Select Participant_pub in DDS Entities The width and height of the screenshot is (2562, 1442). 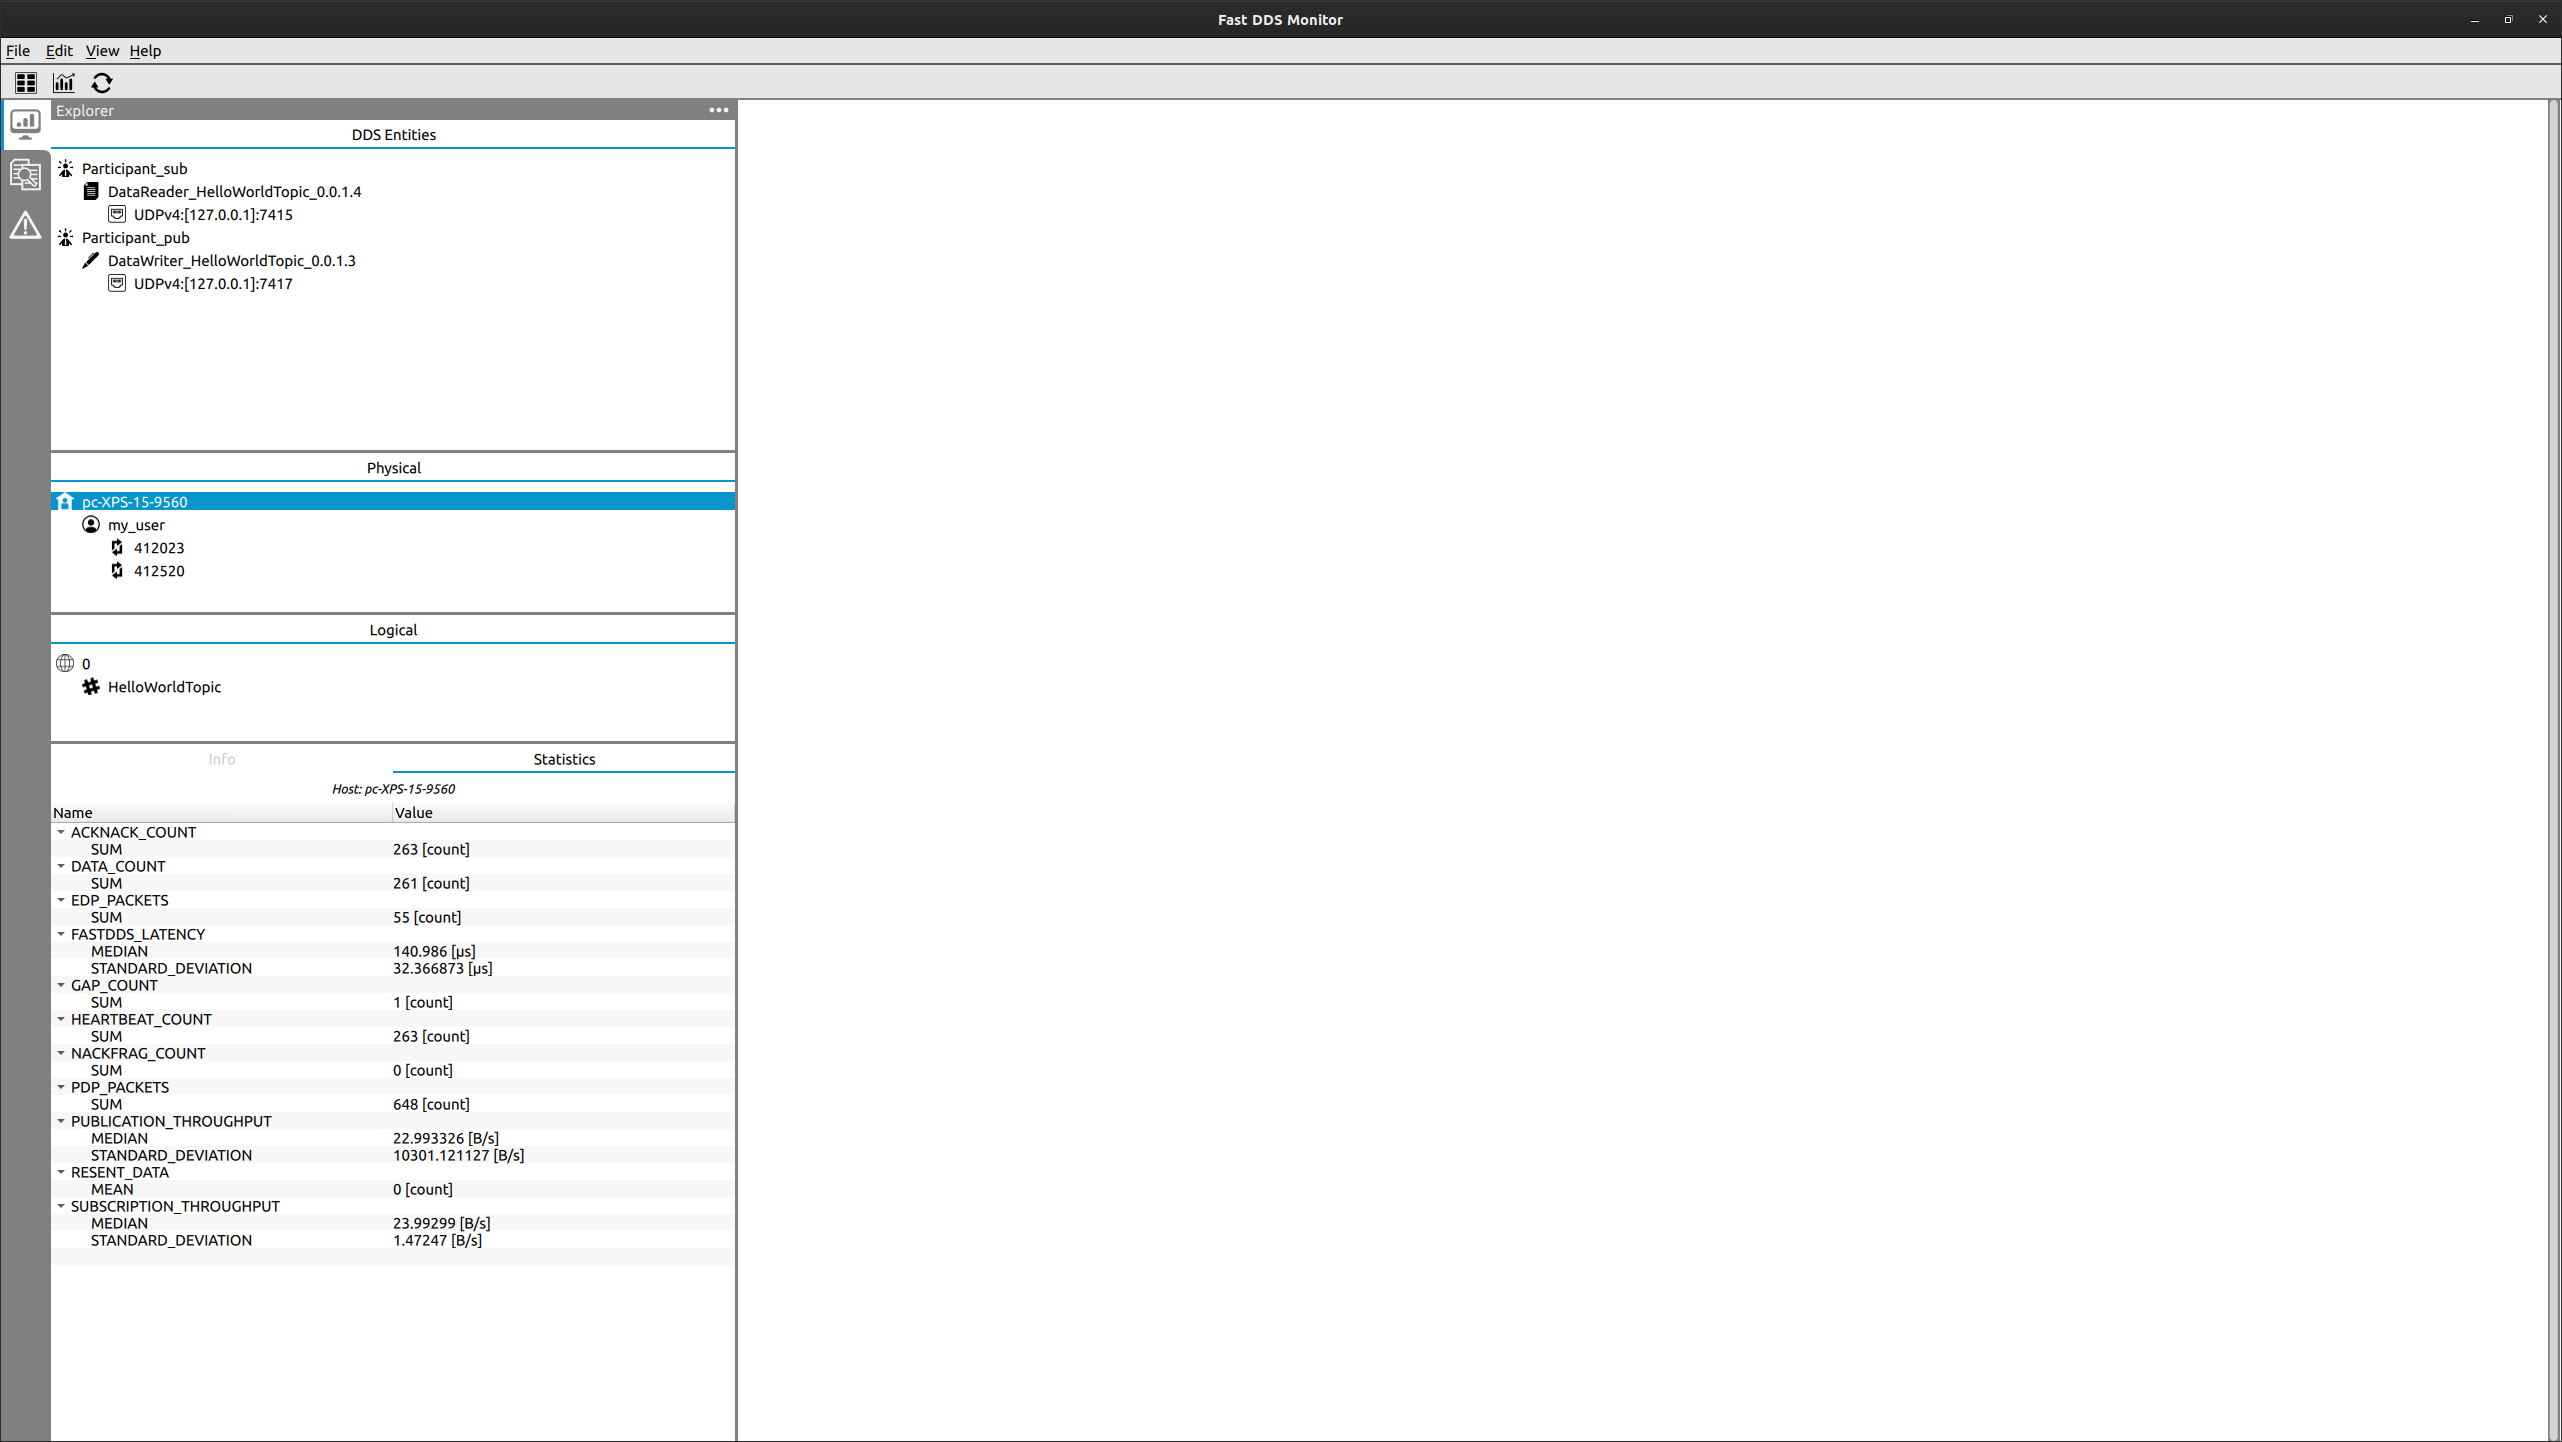pos(135,237)
